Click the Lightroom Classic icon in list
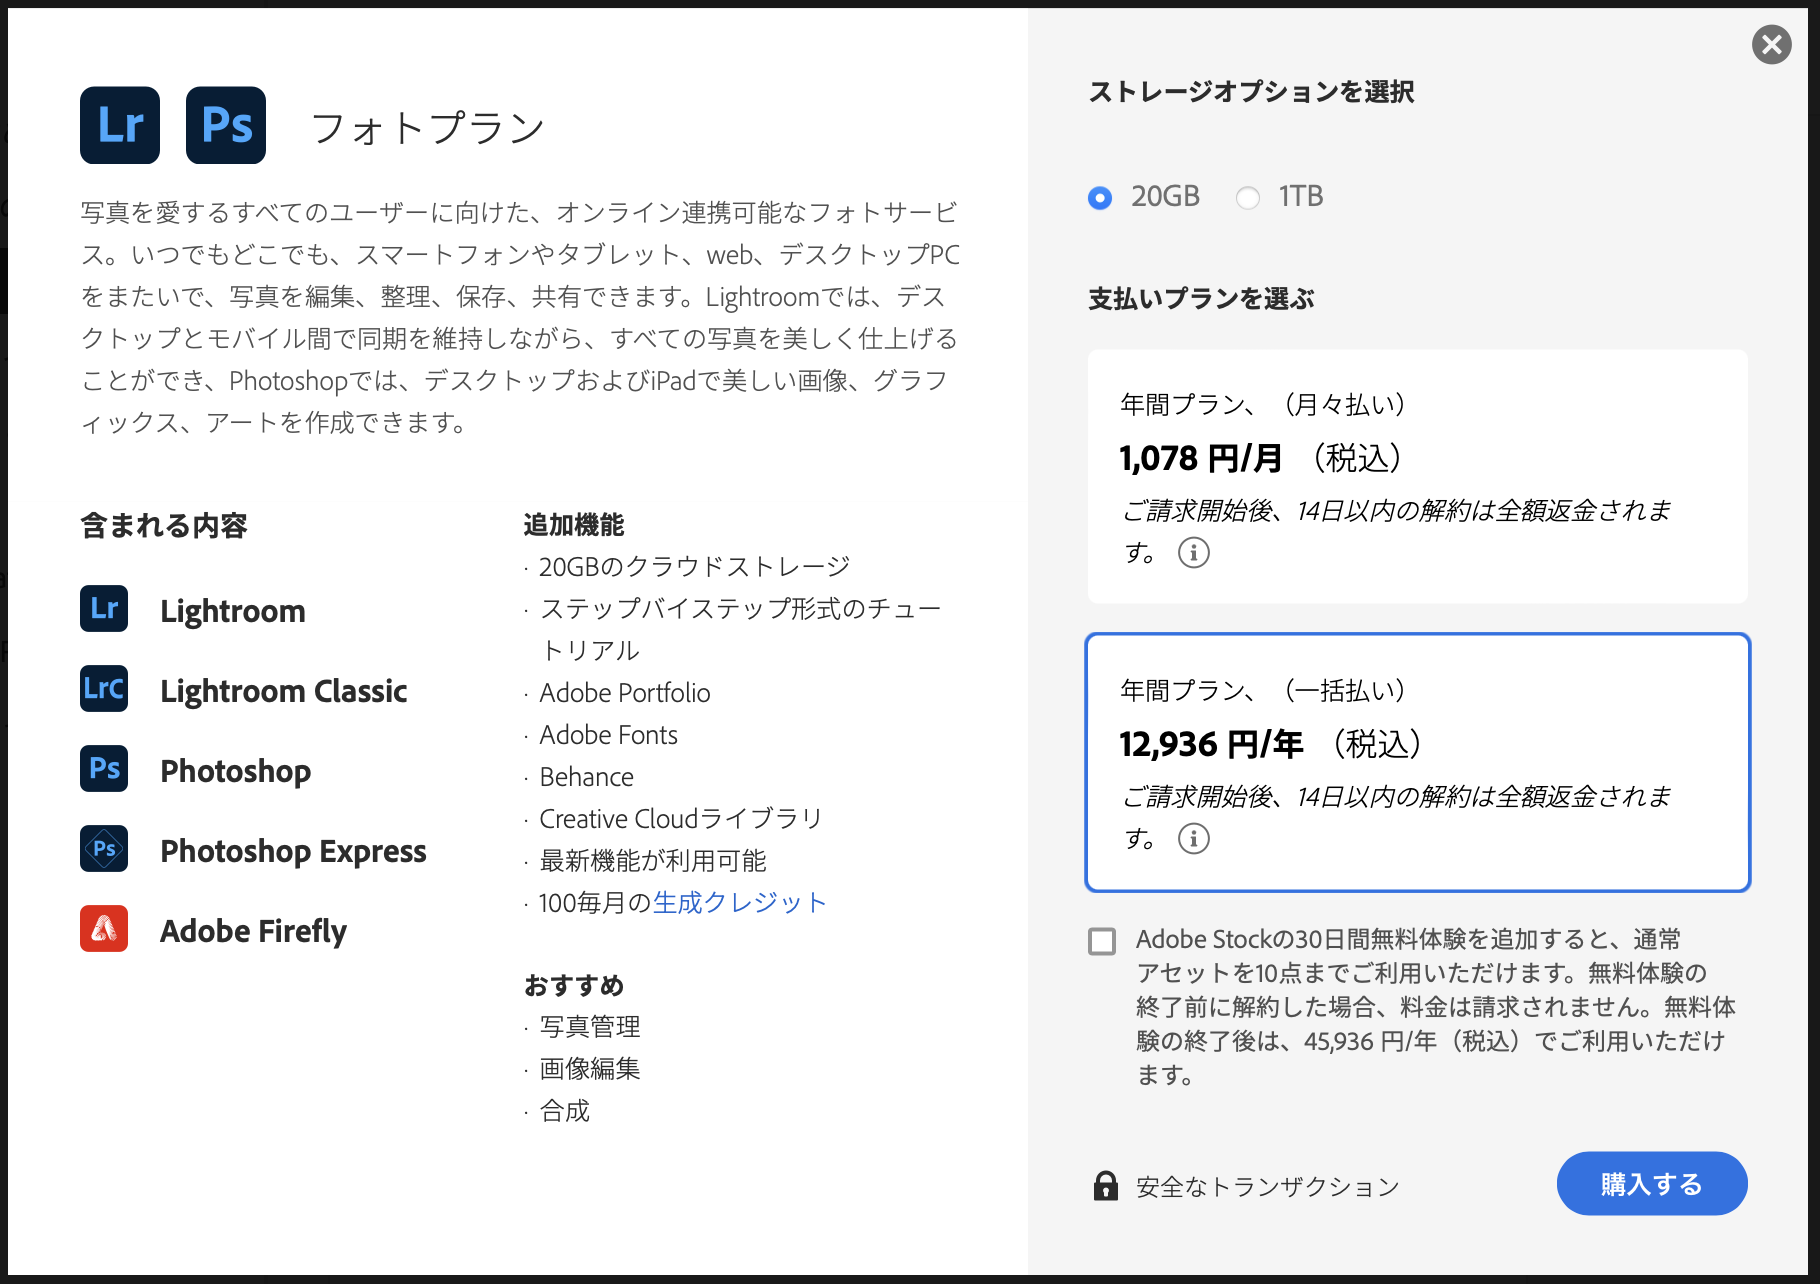The width and height of the screenshot is (1820, 1284). [x=104, y=689]
